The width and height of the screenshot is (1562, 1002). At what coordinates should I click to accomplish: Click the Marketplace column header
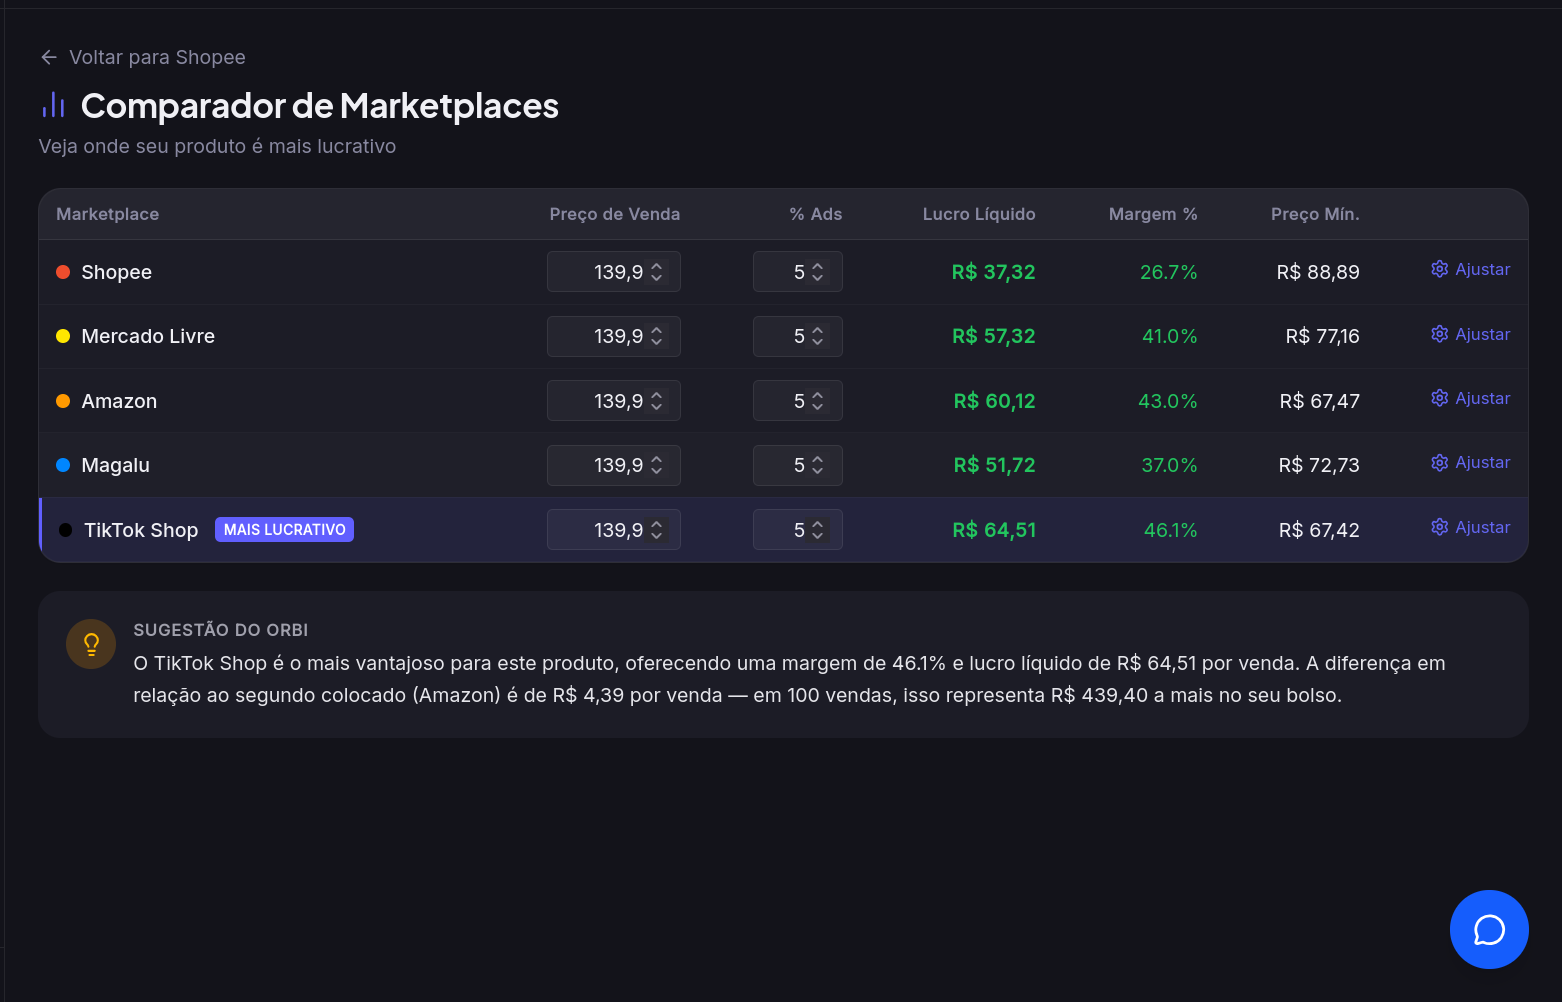tap(107, 214)
